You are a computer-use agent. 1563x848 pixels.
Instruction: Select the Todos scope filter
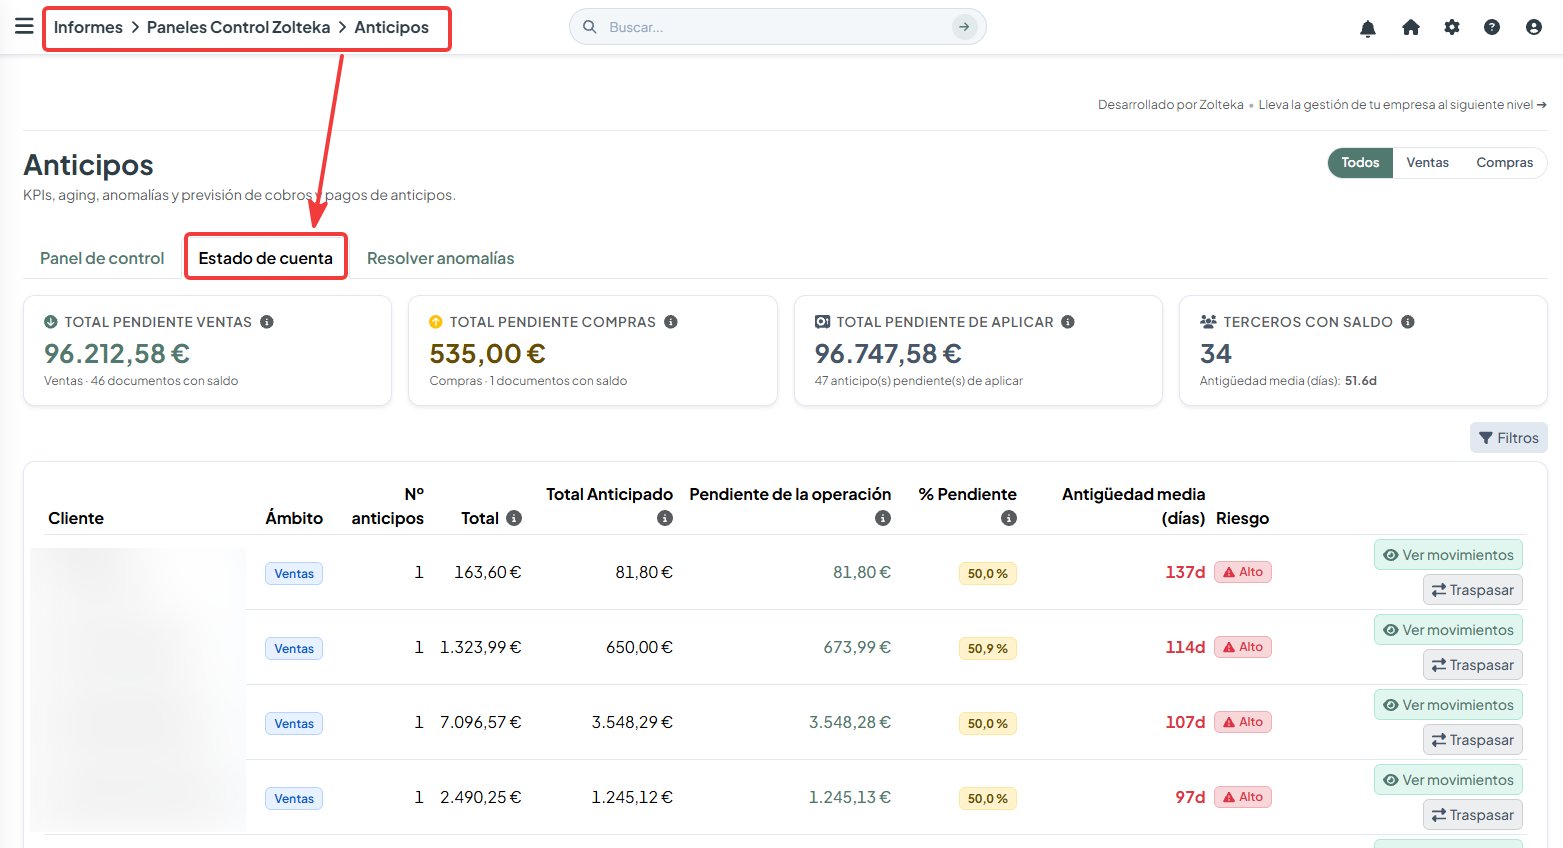click(1360, 163)
